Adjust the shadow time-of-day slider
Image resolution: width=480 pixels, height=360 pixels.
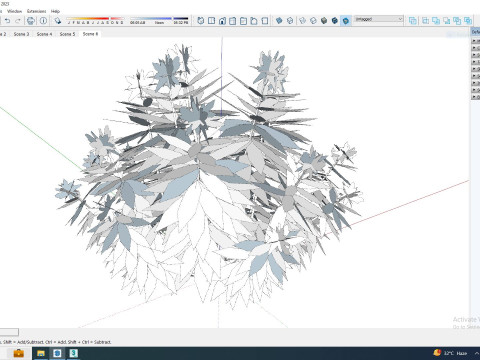click(x=159, y=20)
